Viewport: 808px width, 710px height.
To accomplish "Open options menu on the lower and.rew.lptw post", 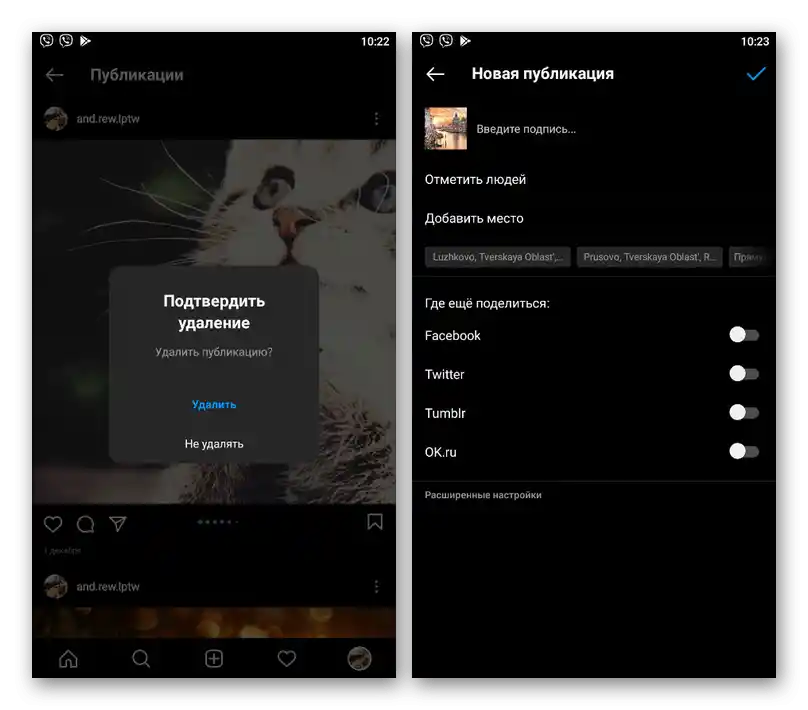I will tap(377, 585).
